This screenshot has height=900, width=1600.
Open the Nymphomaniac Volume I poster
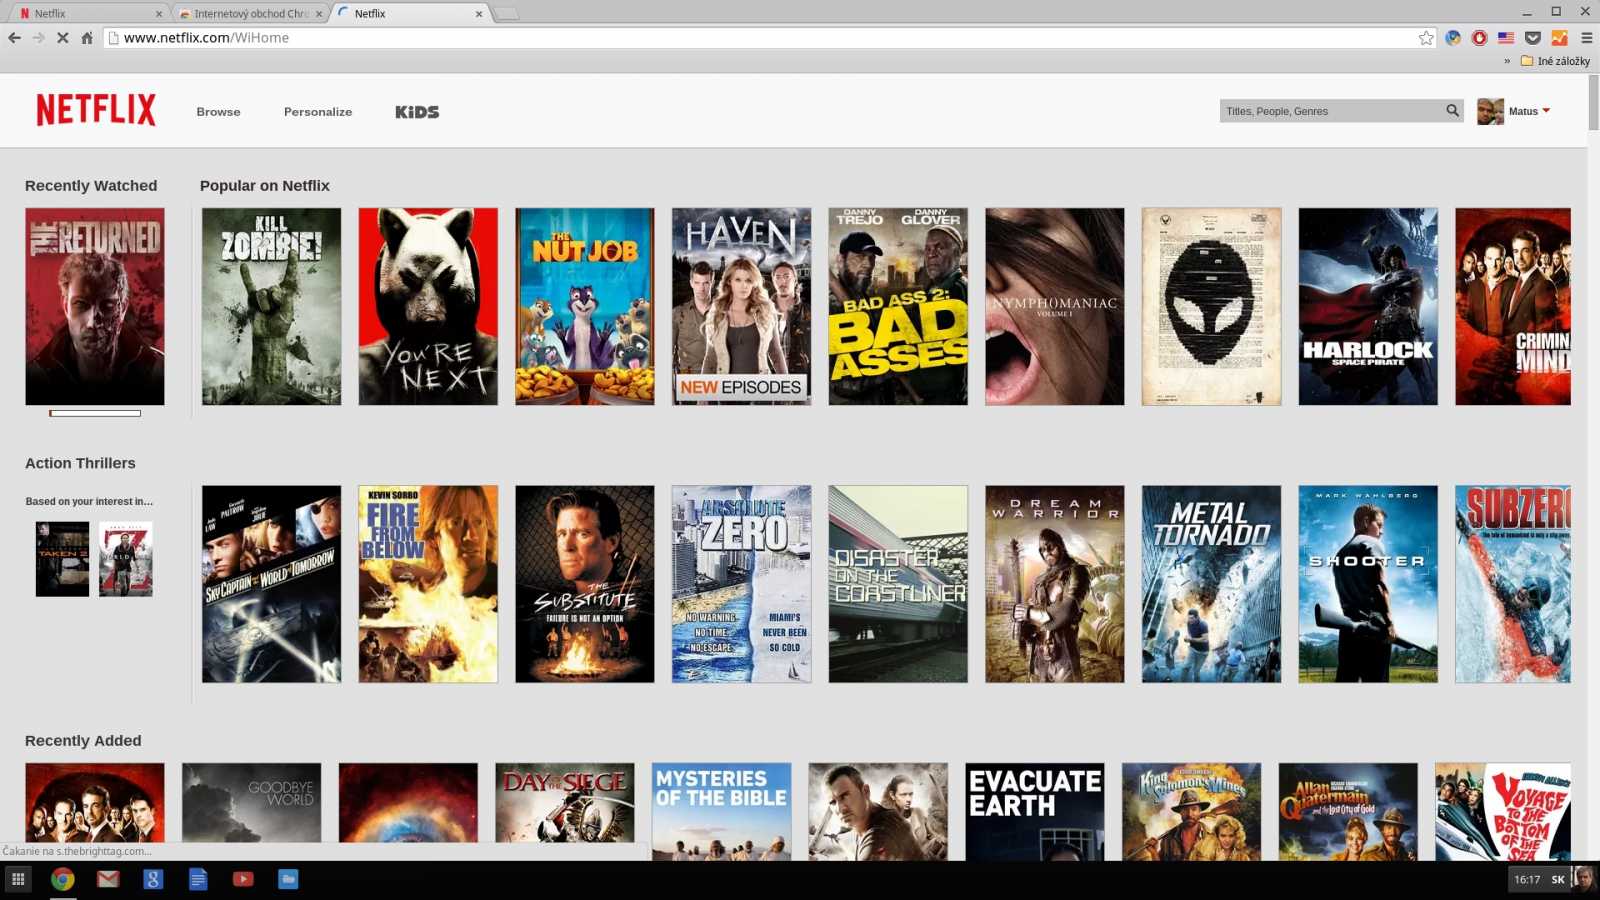tap(1055, 306)
